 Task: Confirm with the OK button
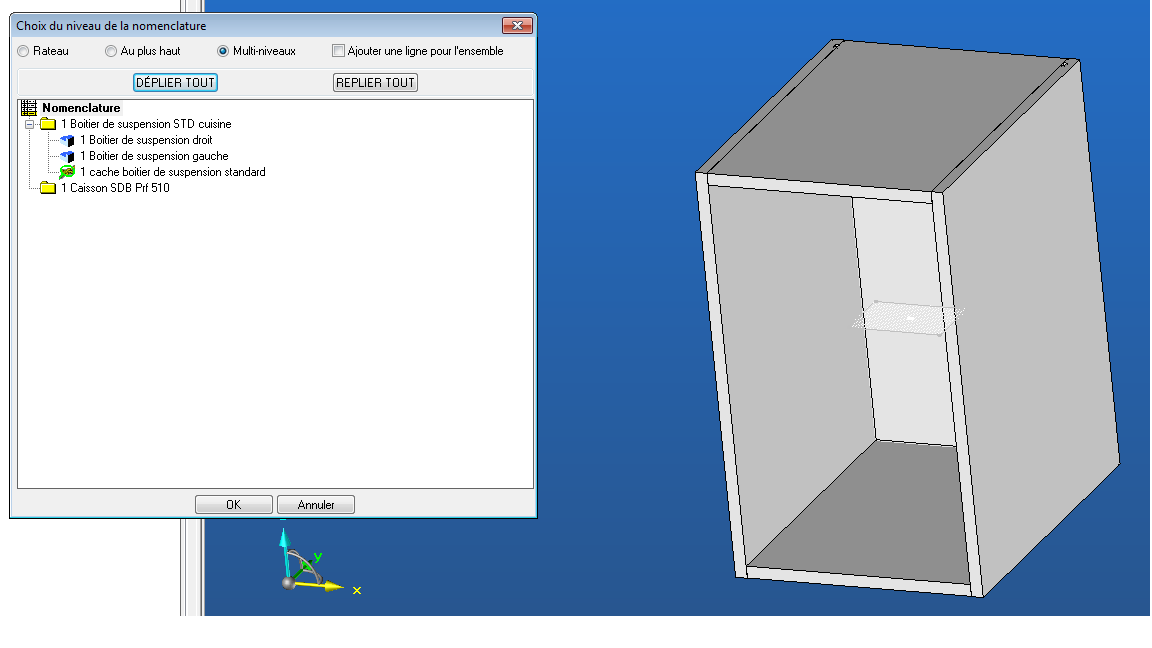[234, 505]
